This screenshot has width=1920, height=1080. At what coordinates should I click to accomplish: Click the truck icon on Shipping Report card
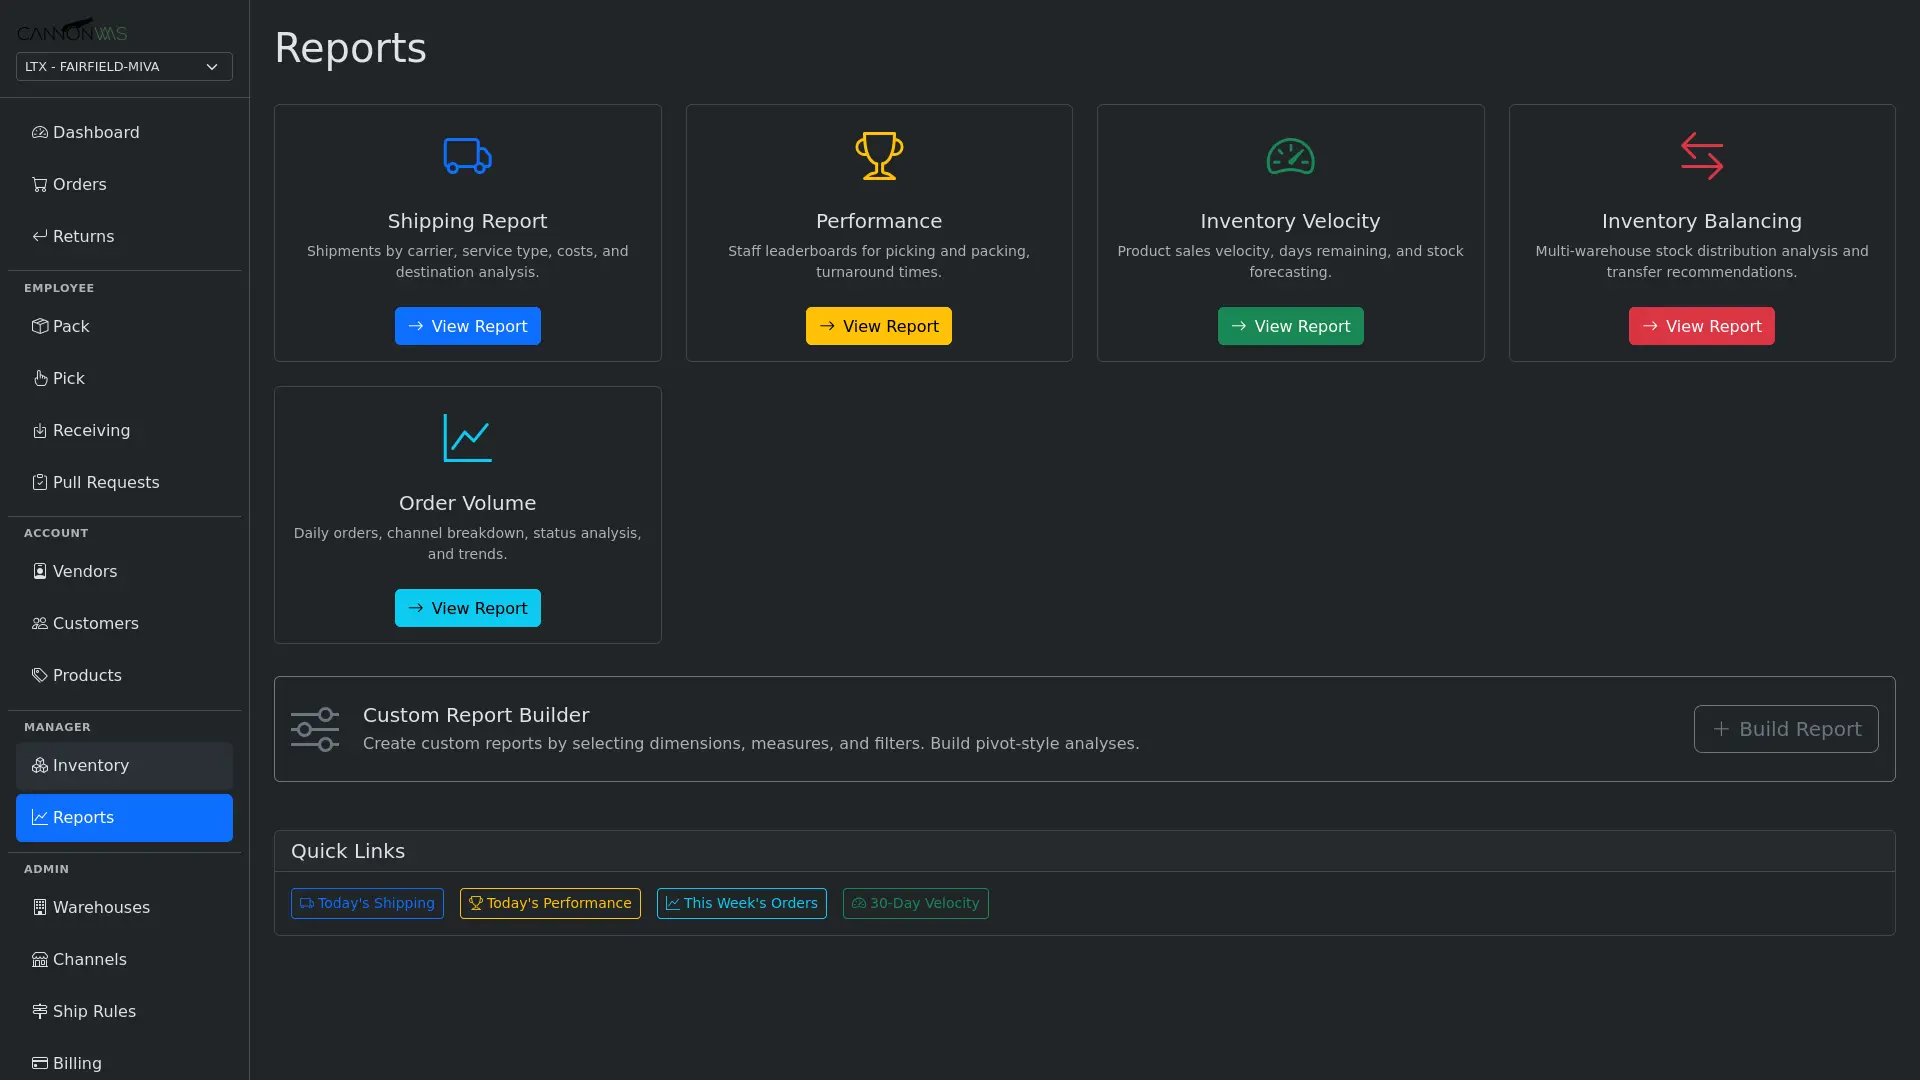[x=467, y=156]
